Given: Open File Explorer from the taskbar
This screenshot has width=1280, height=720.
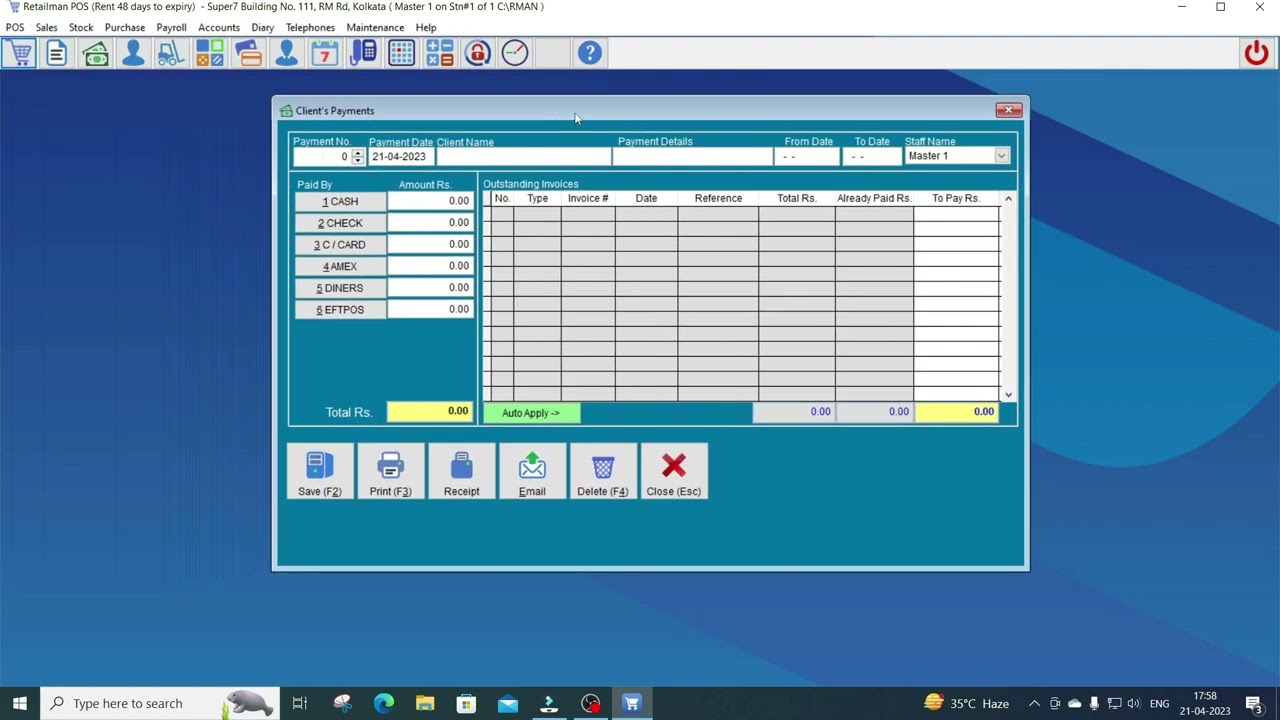Looking at the screenshot, I should coord(425,703).
